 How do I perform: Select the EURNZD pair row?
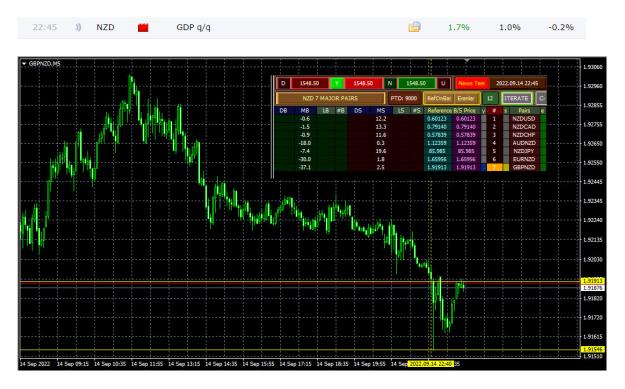tap(524, 159)
